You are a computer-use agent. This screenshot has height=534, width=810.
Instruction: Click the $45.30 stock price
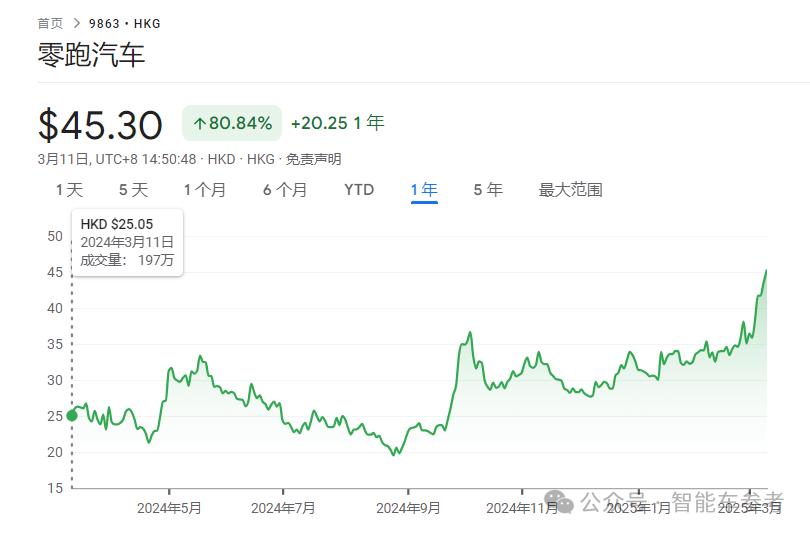click(x=100, y=125)
